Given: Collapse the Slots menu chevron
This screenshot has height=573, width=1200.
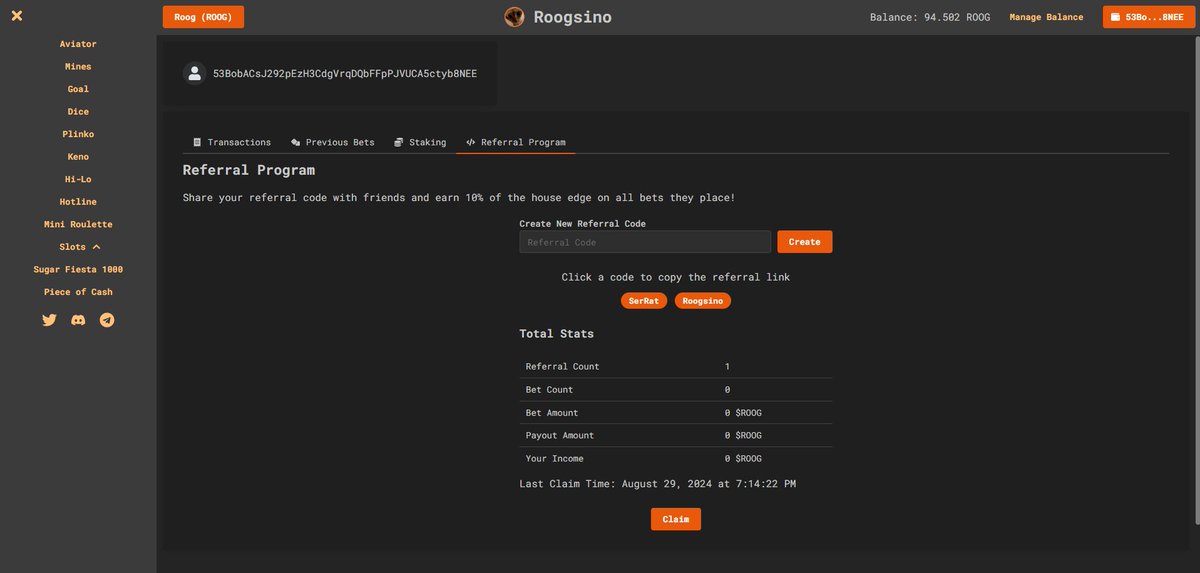Looking at the screenshot, I should (96, 247).
